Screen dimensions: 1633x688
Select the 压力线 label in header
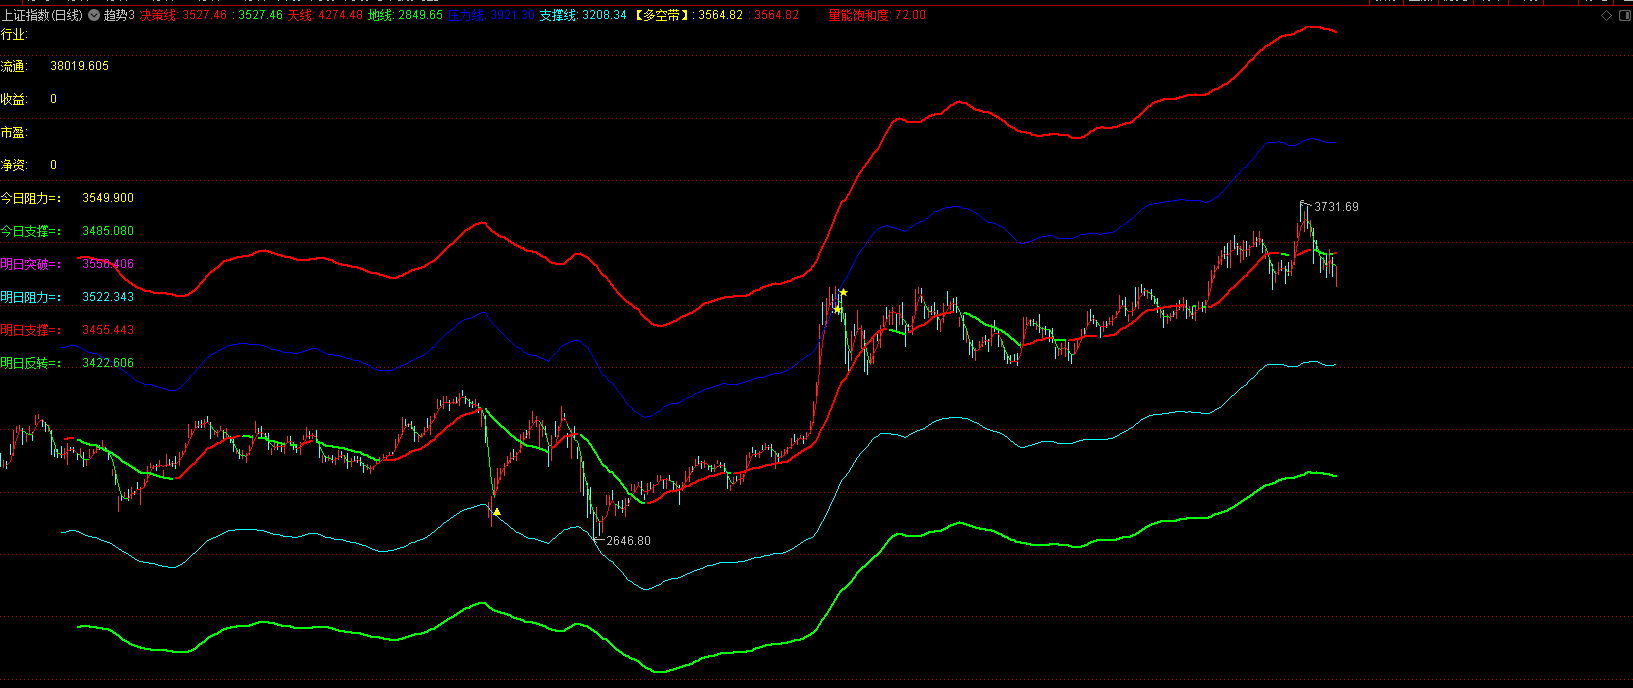pos(490,16)
